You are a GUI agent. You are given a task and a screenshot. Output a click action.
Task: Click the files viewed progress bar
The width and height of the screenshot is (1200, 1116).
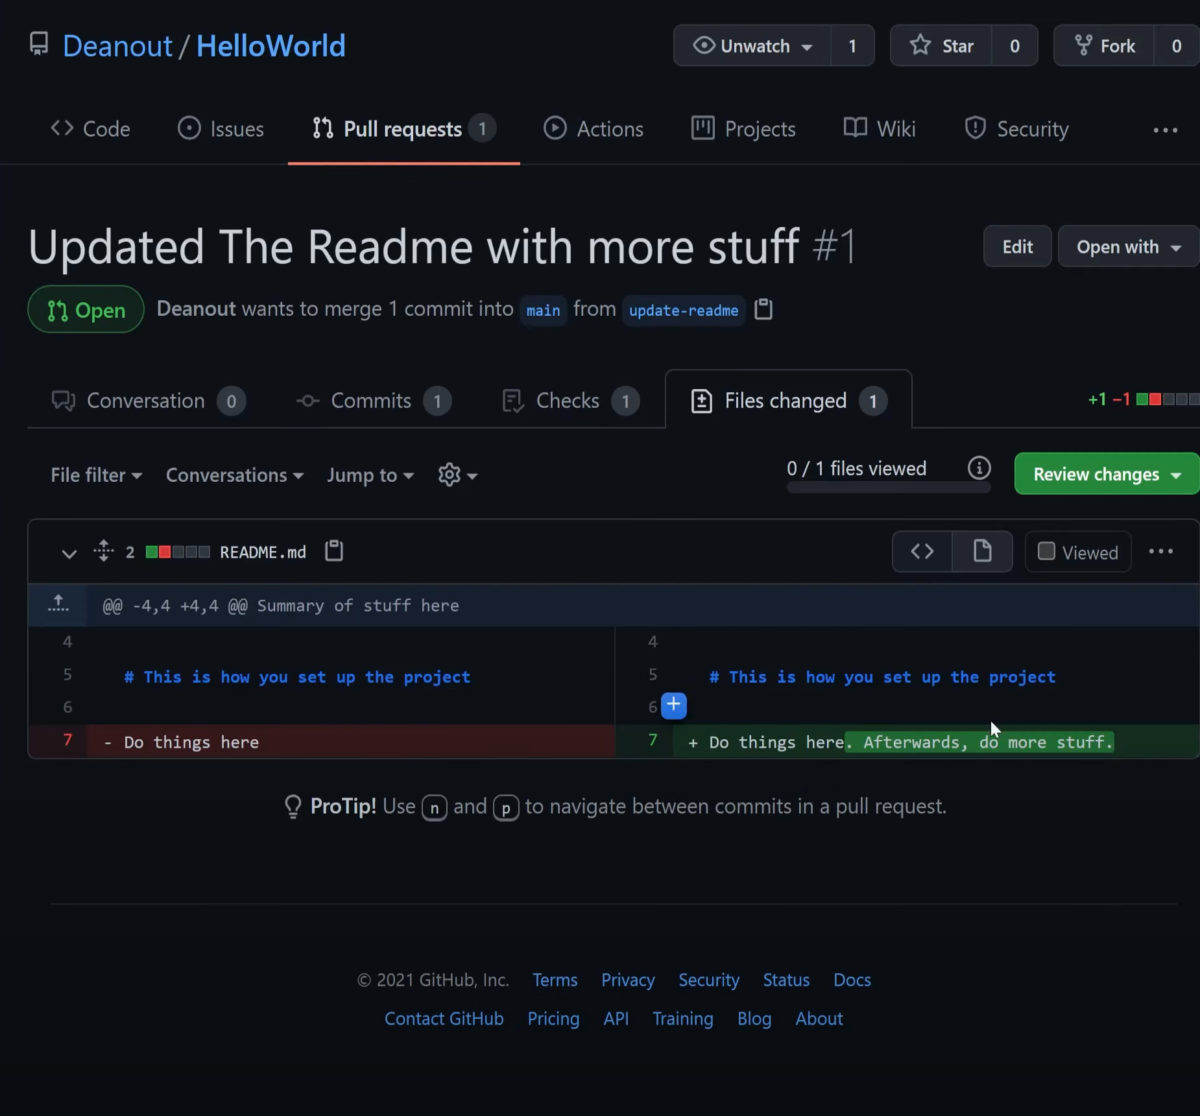[x=888, y=488]
